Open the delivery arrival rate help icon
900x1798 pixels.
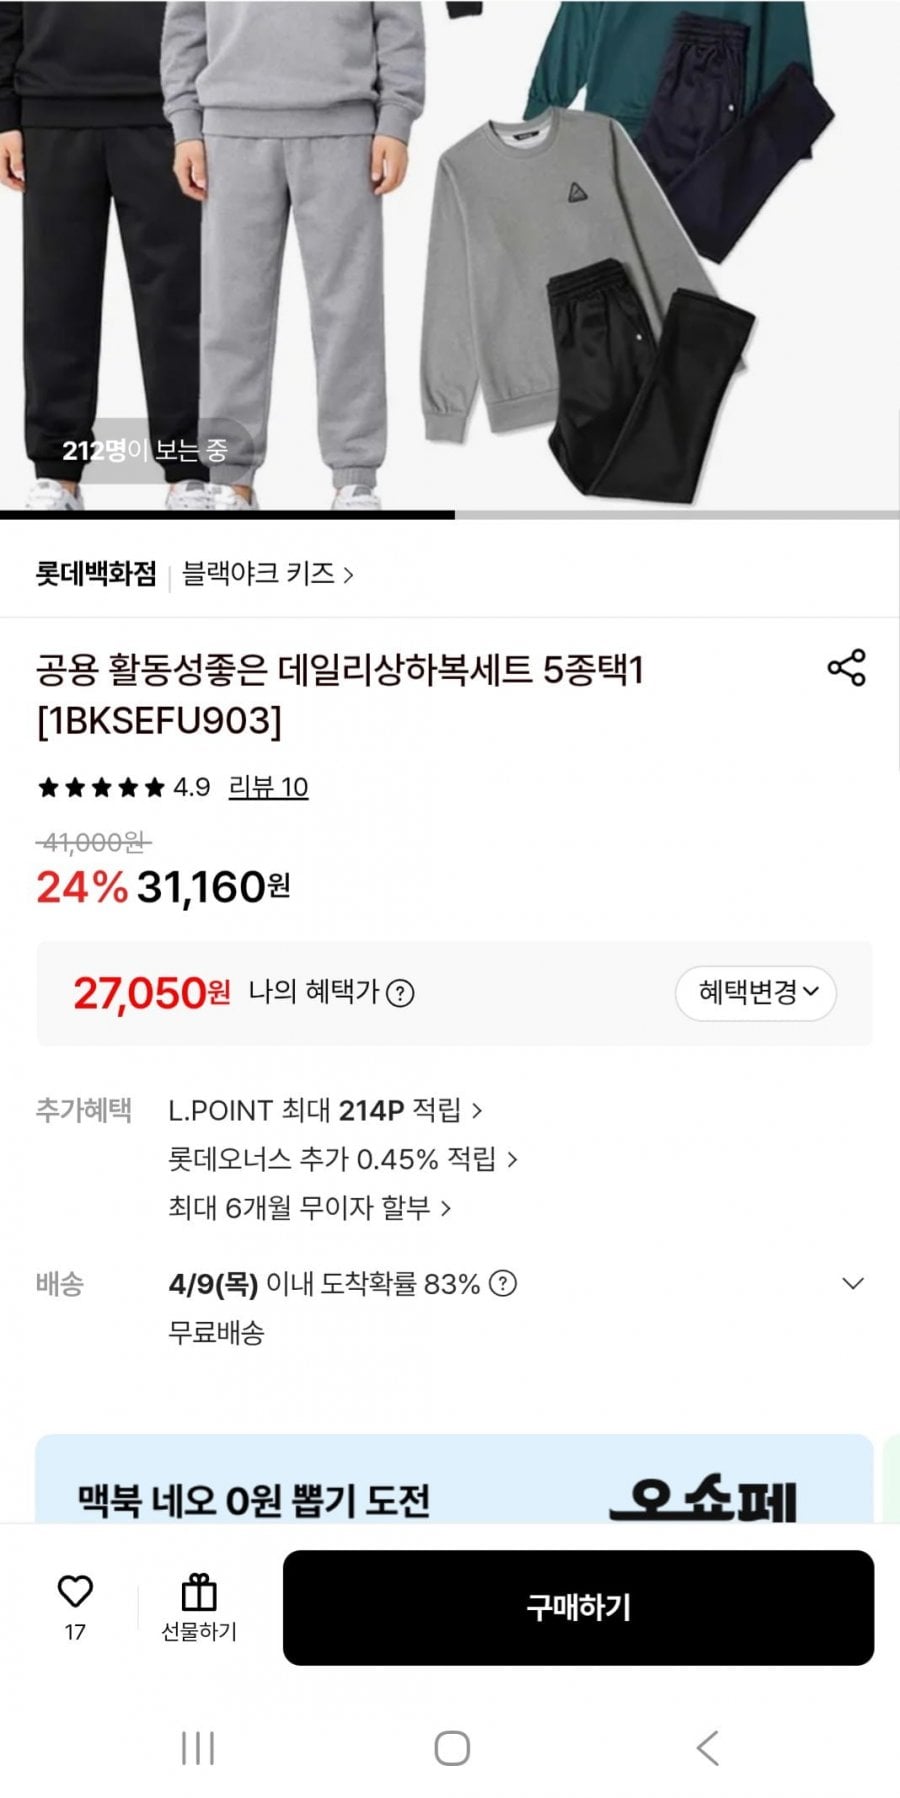pos(503,1283)
